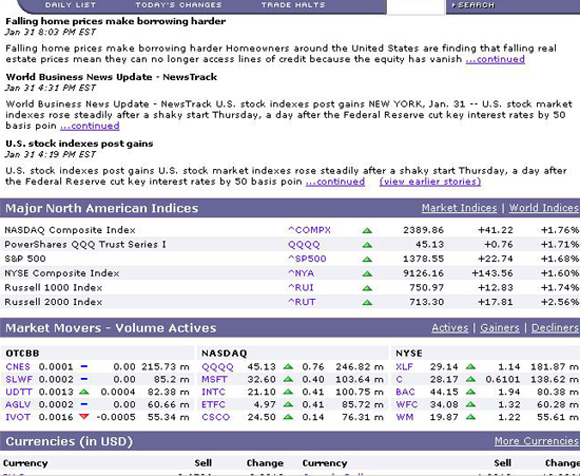
Task: Open continued link for U.S. stock indexes story
Action: click(x=335, y=182)
